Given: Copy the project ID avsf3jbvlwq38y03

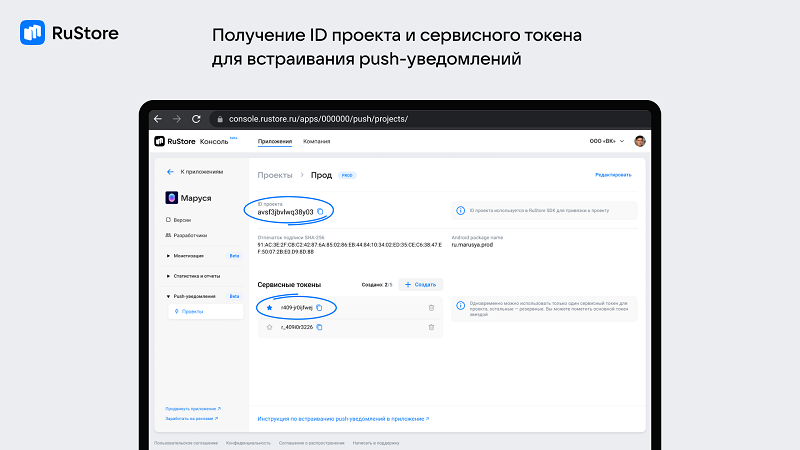Looking at the screenshot, I should click(320, 212).
